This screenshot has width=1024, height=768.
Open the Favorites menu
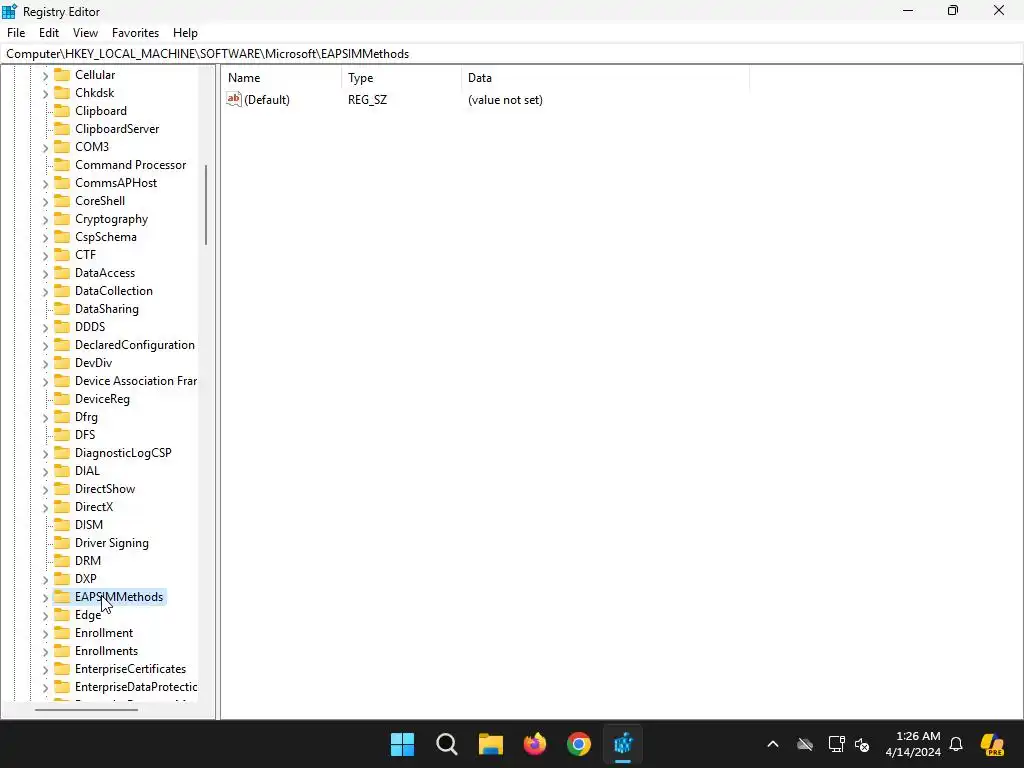click(x=135, y=33)
